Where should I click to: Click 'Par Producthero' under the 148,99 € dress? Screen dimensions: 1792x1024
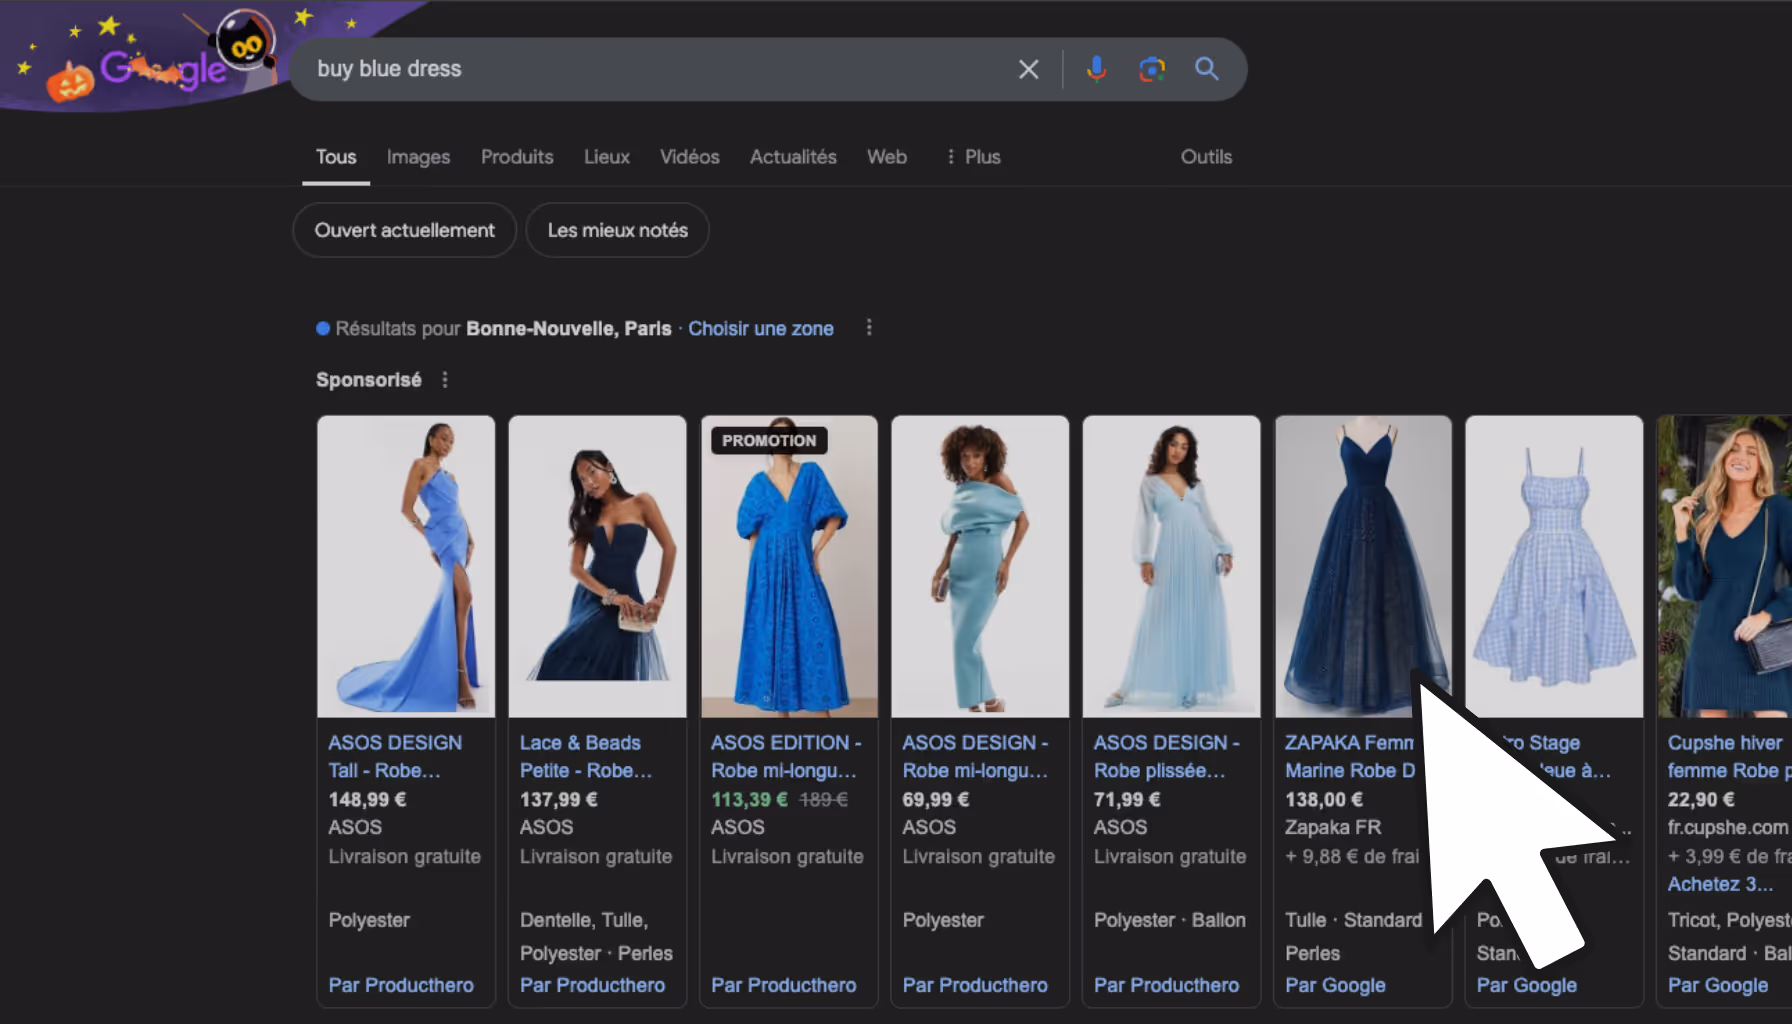(x=401, y=985)
